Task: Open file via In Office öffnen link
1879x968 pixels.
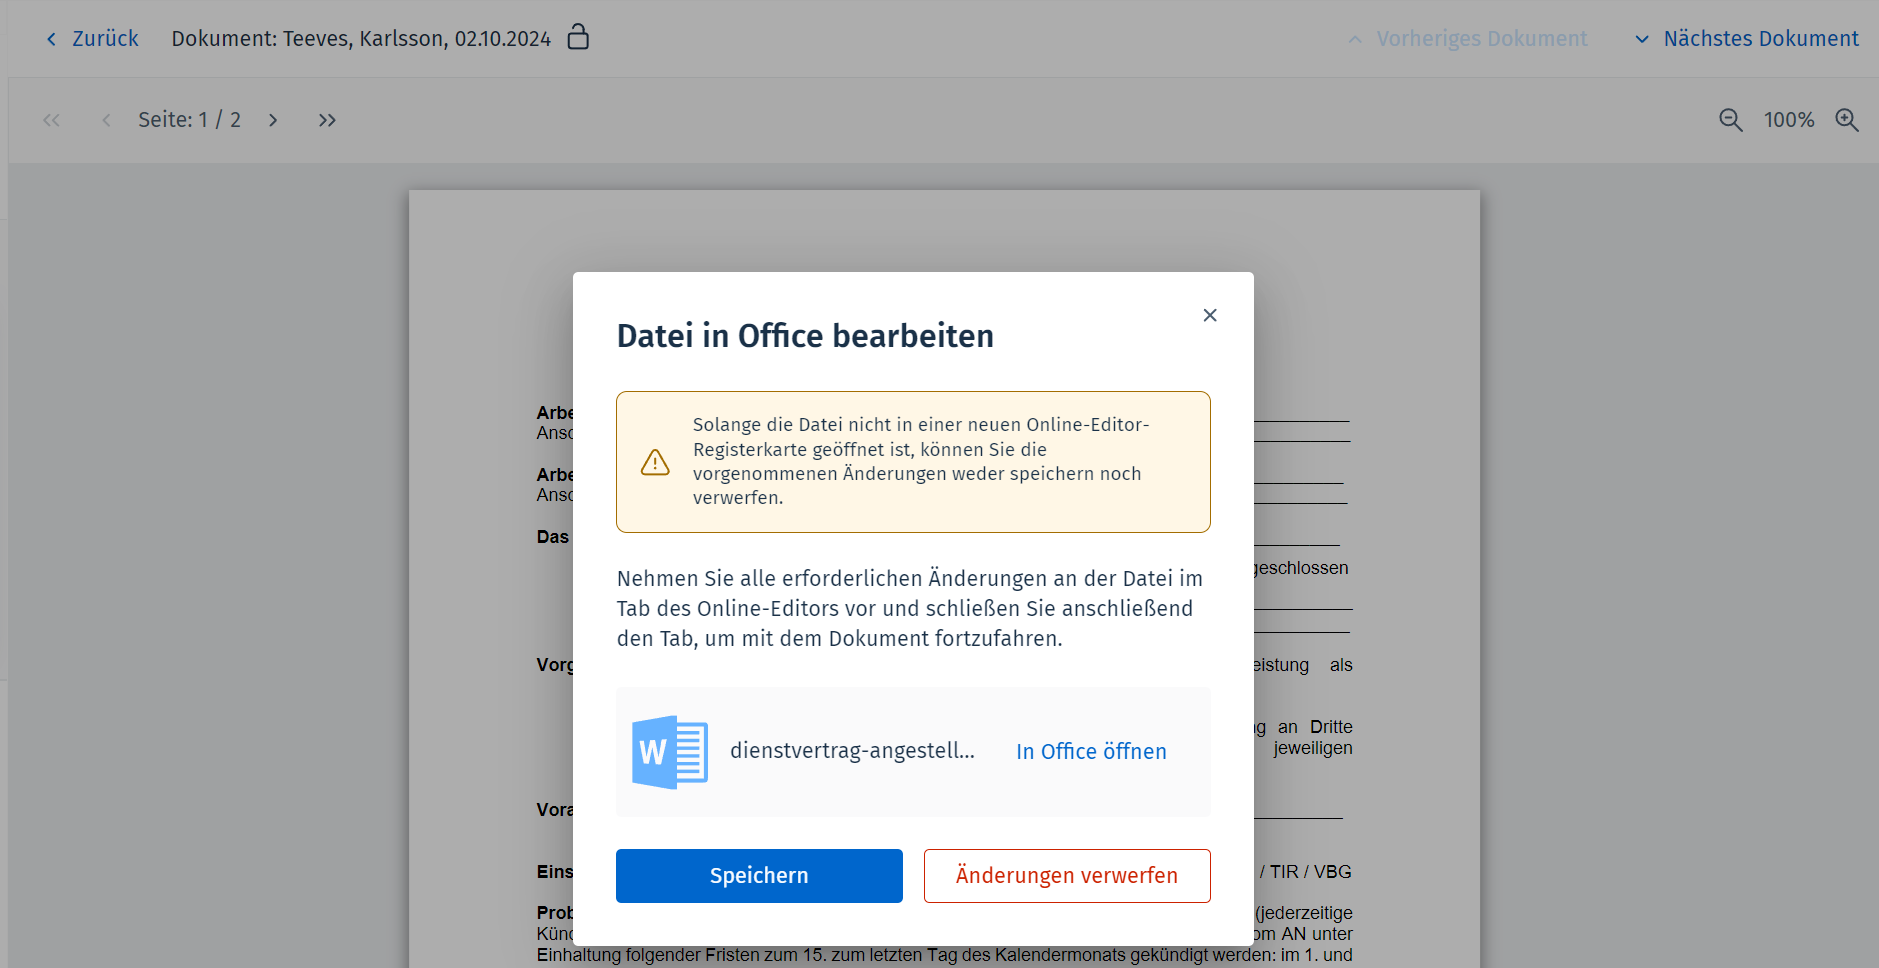Action: coord(1091,752)
